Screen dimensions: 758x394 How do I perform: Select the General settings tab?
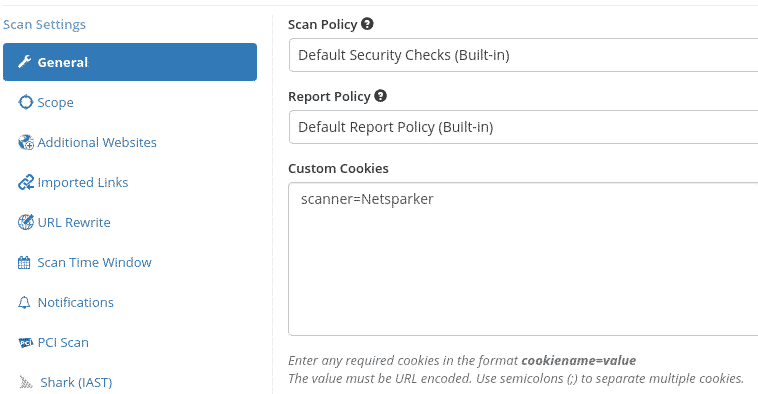coord(130,62)
